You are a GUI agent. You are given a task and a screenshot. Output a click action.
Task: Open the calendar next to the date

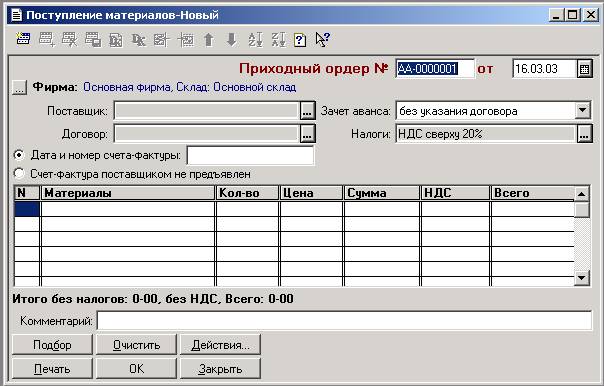tap(584, 69)
